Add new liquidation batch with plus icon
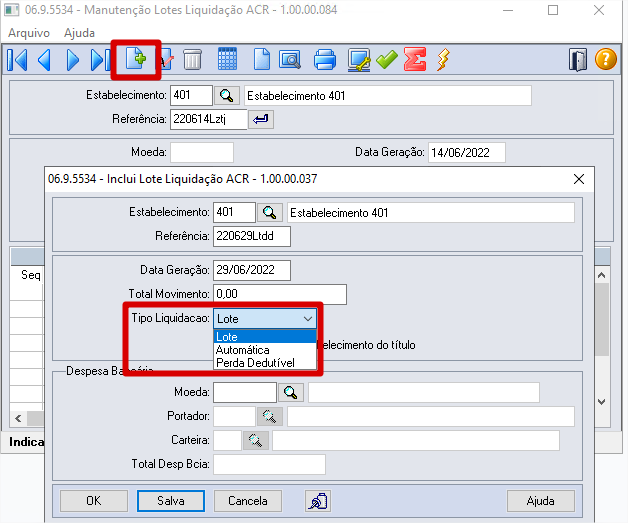Image resolution: width=628 pixels, height=523 pixels. pos(136,58)
